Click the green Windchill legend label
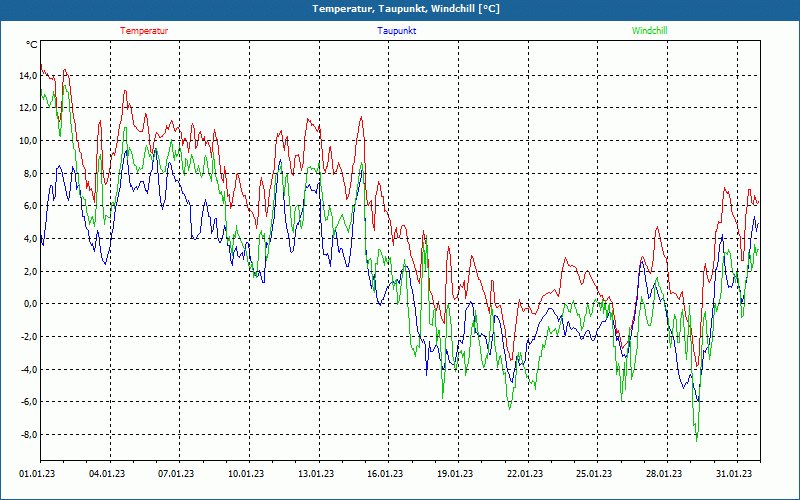The width and height of the screenshot is (800, 500). pyautogui.click(x=649, y=31)
